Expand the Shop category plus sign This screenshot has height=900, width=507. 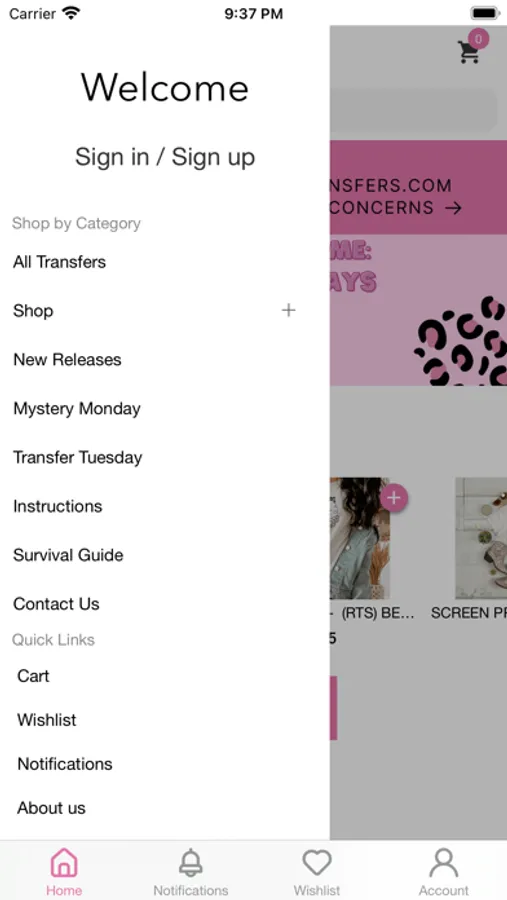(288, 311)
